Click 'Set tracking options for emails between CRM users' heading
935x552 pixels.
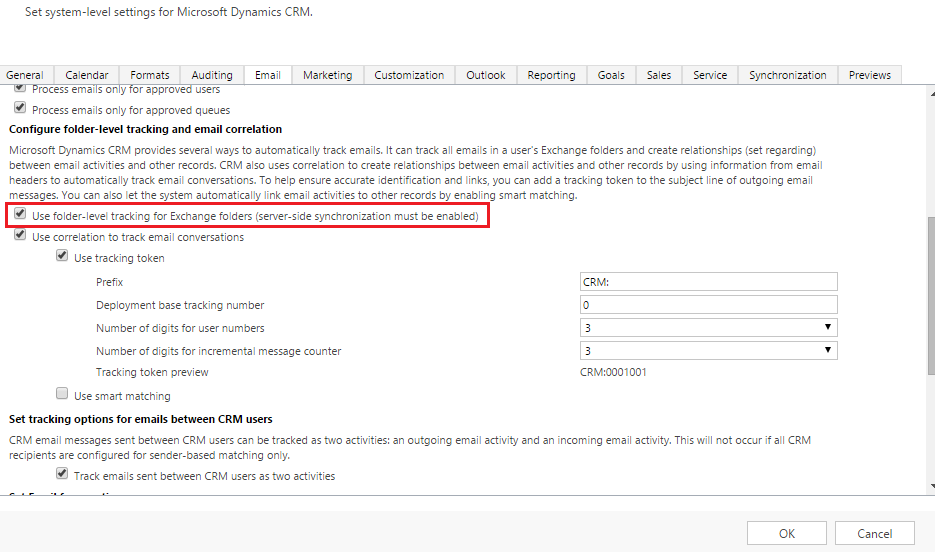[141, 420]
